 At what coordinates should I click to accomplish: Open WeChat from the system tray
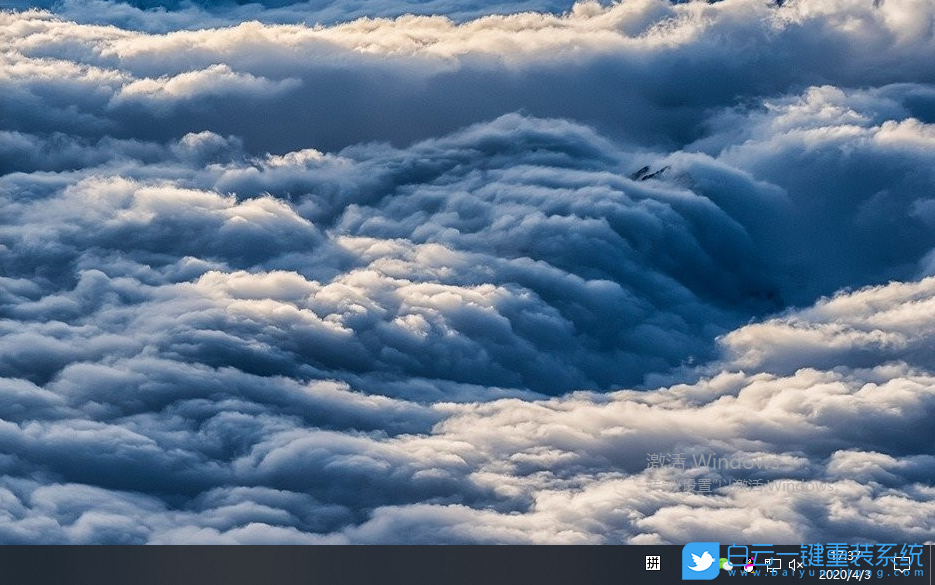(724, 566)
